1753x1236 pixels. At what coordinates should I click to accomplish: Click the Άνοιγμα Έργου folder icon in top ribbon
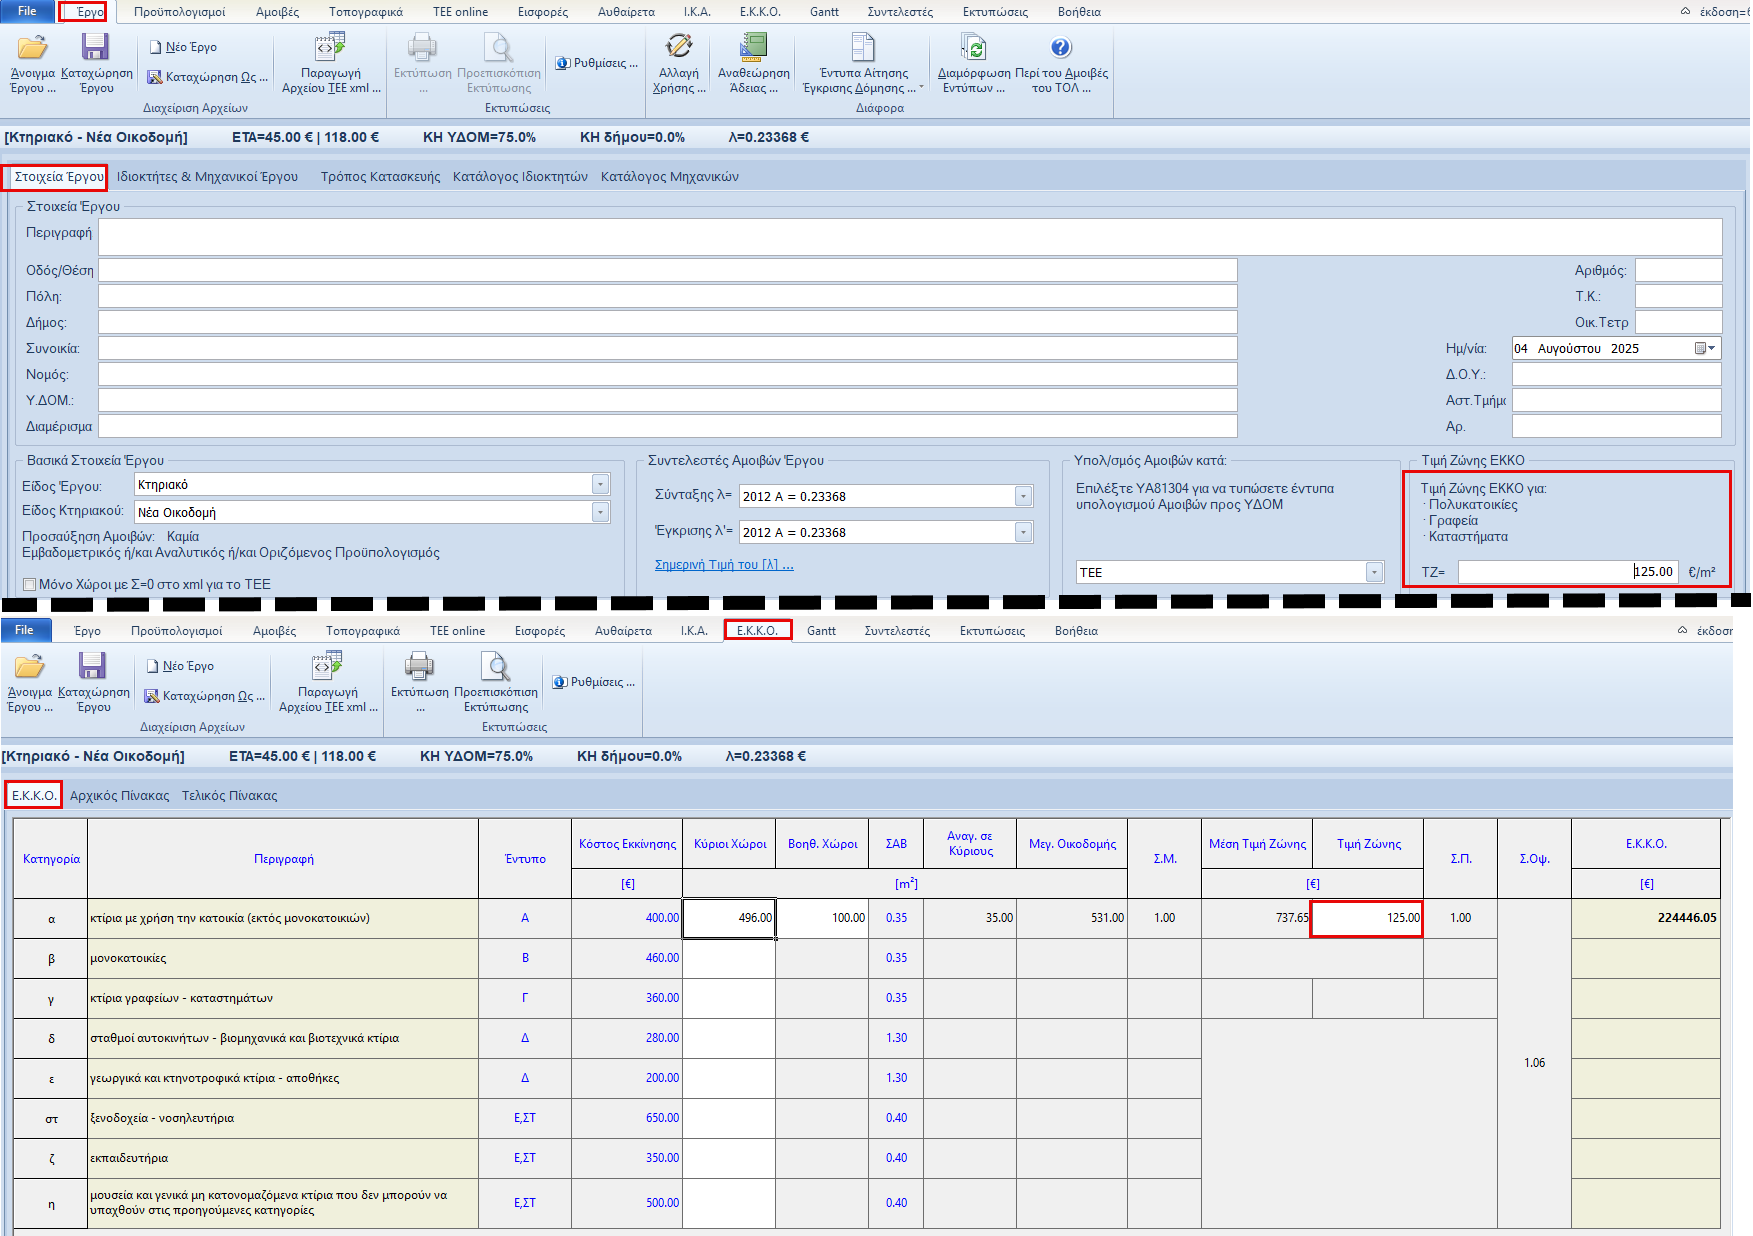point(32,48)
